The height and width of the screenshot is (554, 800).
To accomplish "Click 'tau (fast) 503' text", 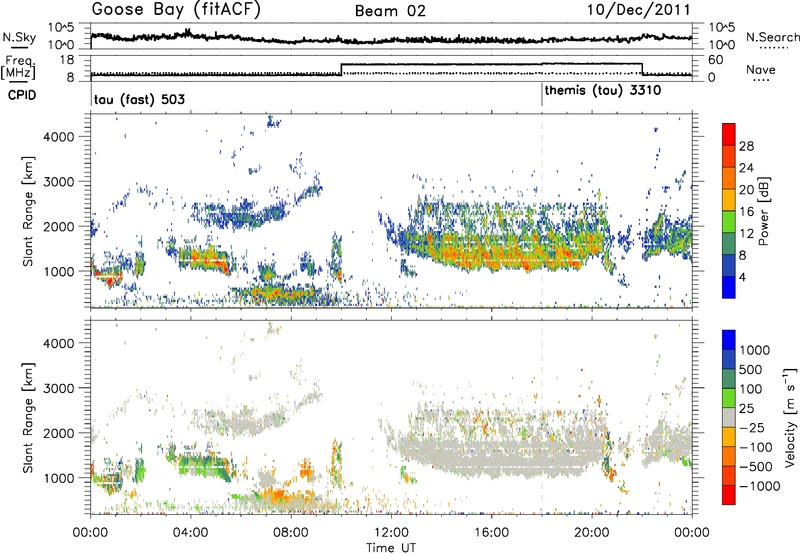I will (x=139, y=99).
